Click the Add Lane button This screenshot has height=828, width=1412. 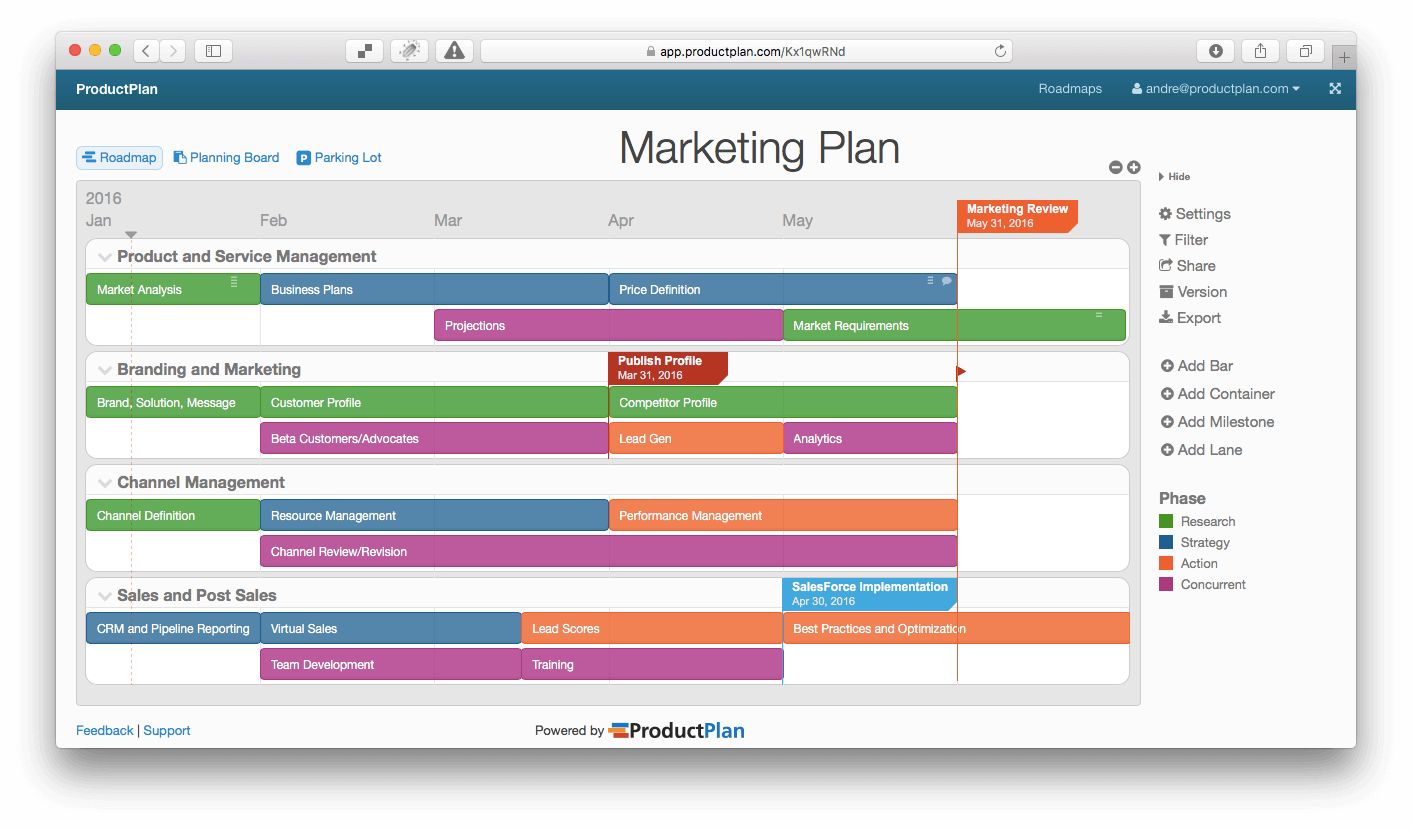(x=1209, y=450)
